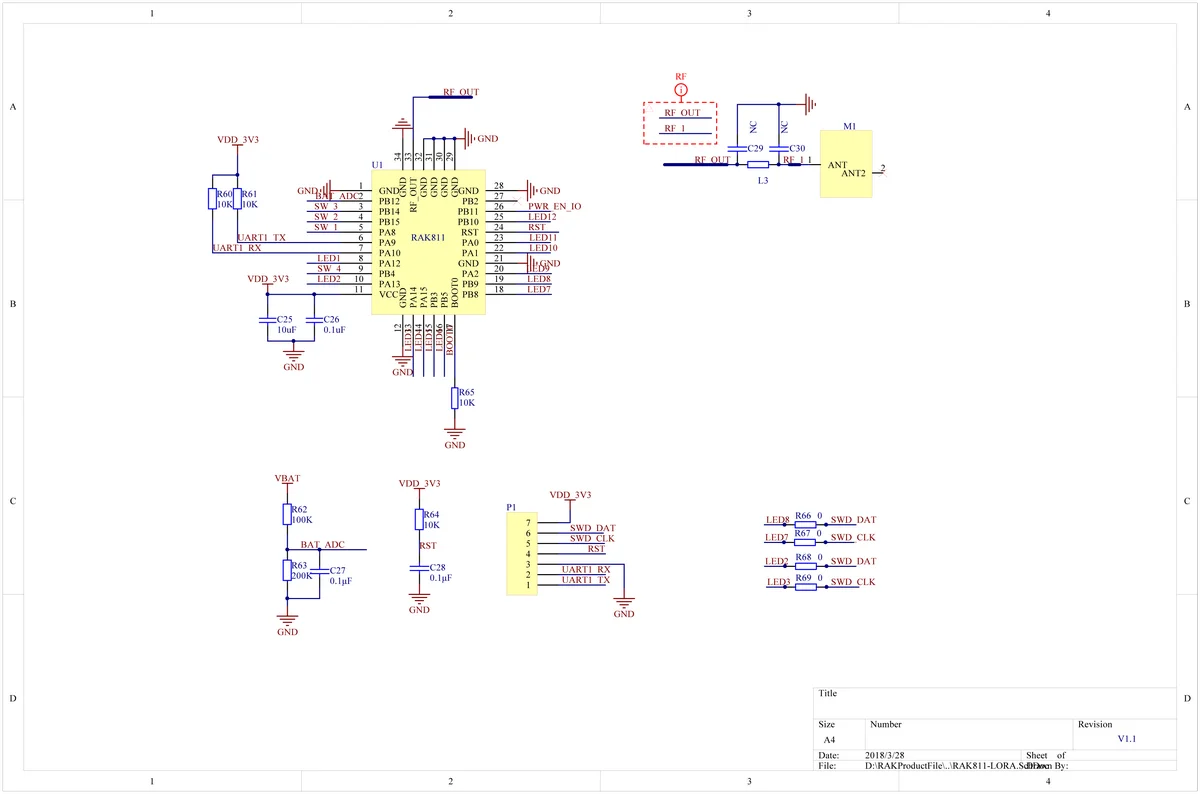
Task: Select capacitor C29 marked NC
Action: pyautogui.click(x=736, y=148)
